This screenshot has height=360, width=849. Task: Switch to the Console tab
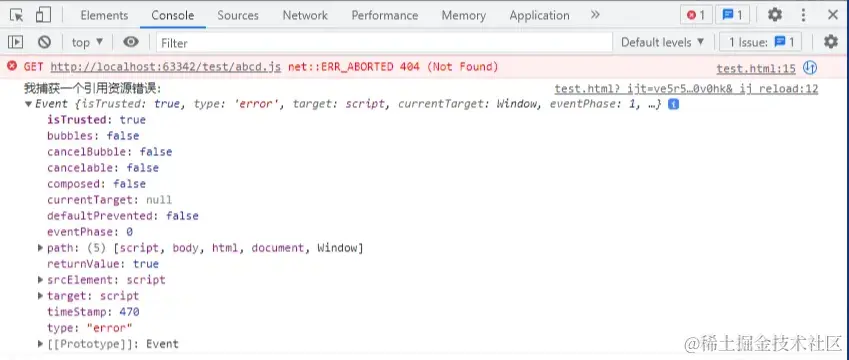tap(173, 15)
